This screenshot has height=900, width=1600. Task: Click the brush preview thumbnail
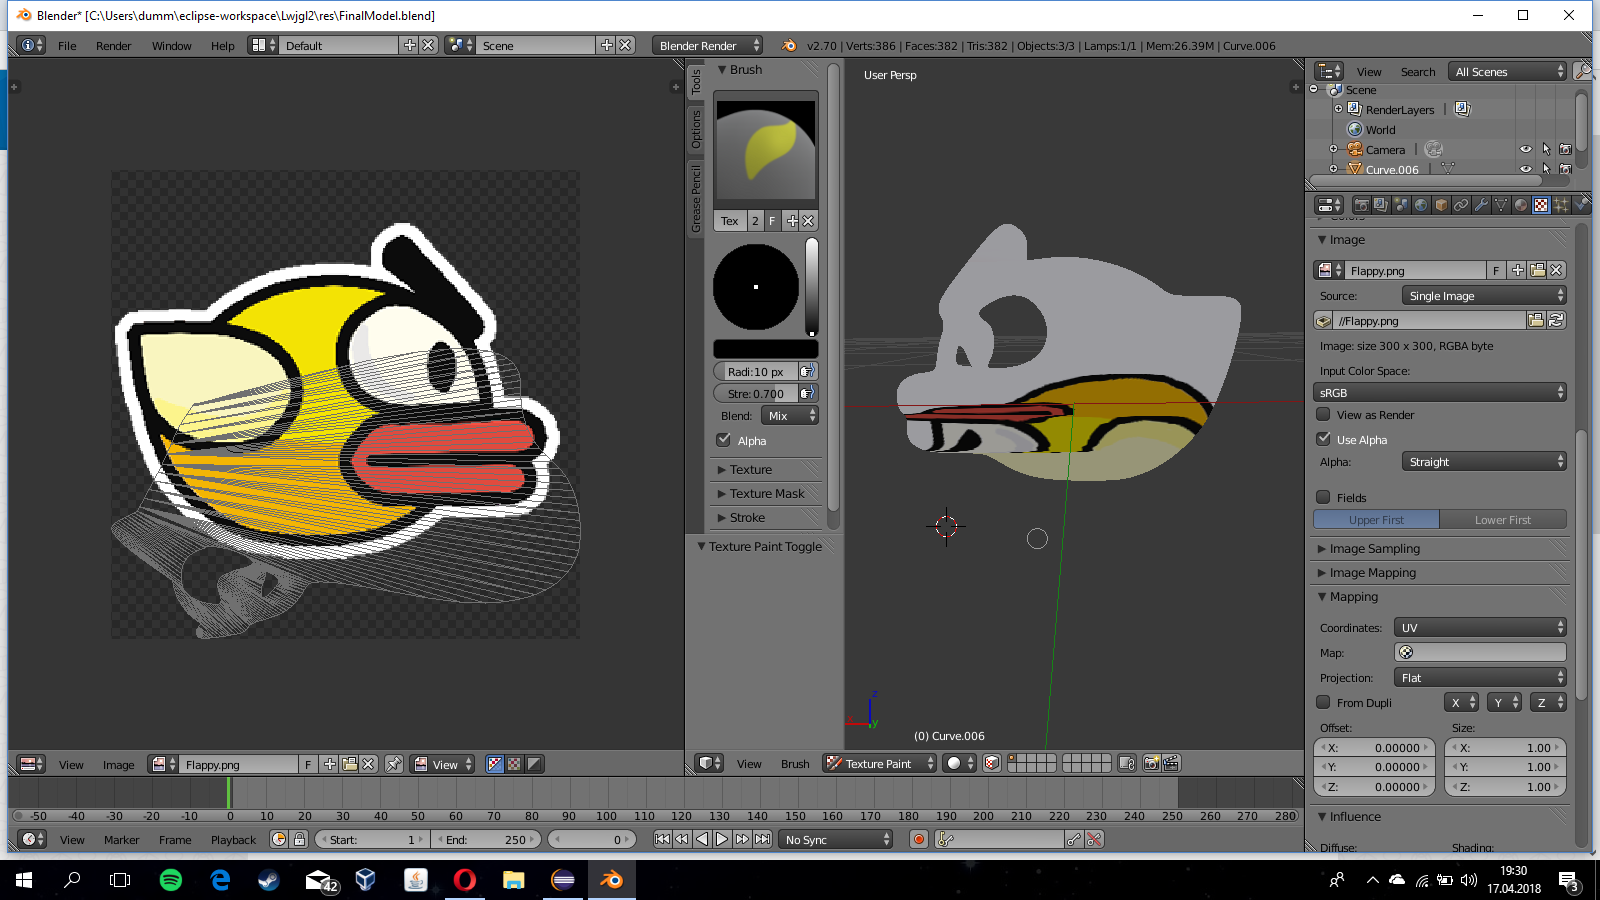tap(766, 150)
